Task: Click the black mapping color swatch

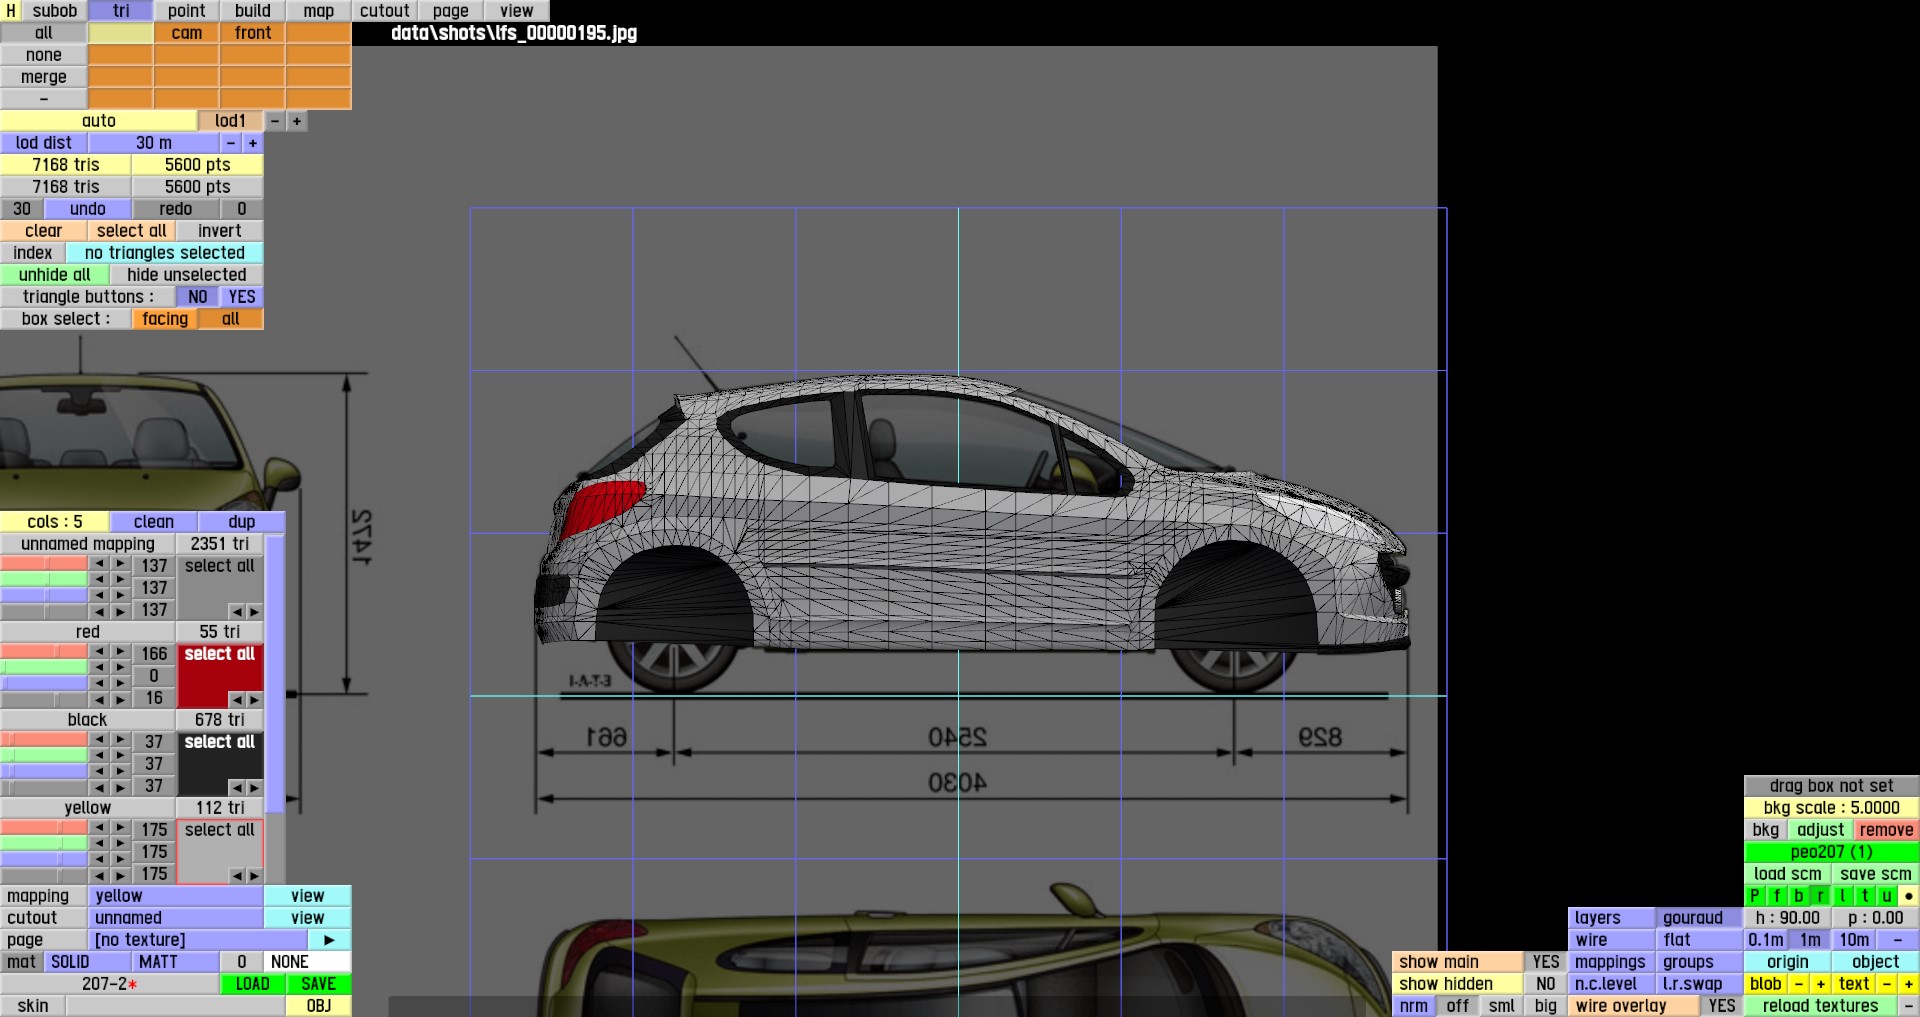Action: [x=220, y=764]
